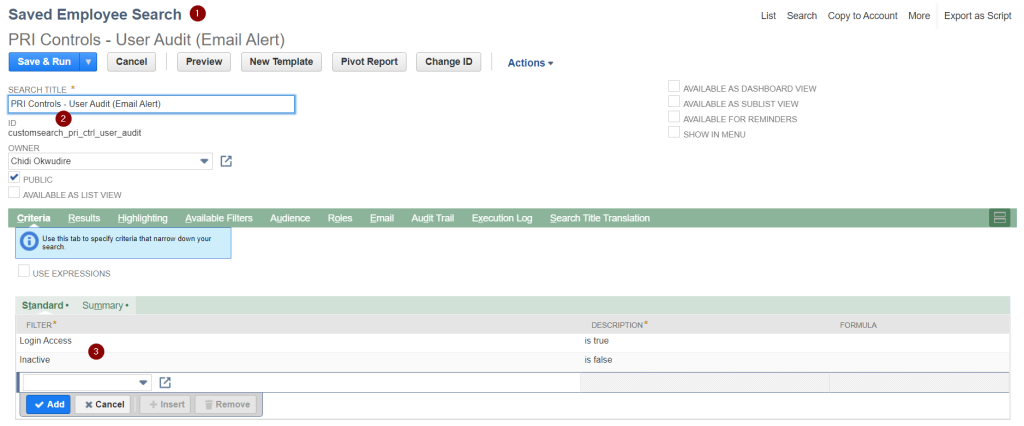Click the Add filter button

(48, 404)
